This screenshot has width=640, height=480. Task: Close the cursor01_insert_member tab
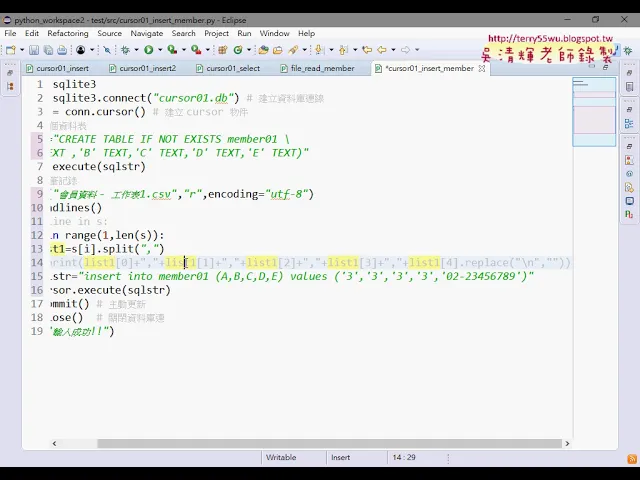482,69
